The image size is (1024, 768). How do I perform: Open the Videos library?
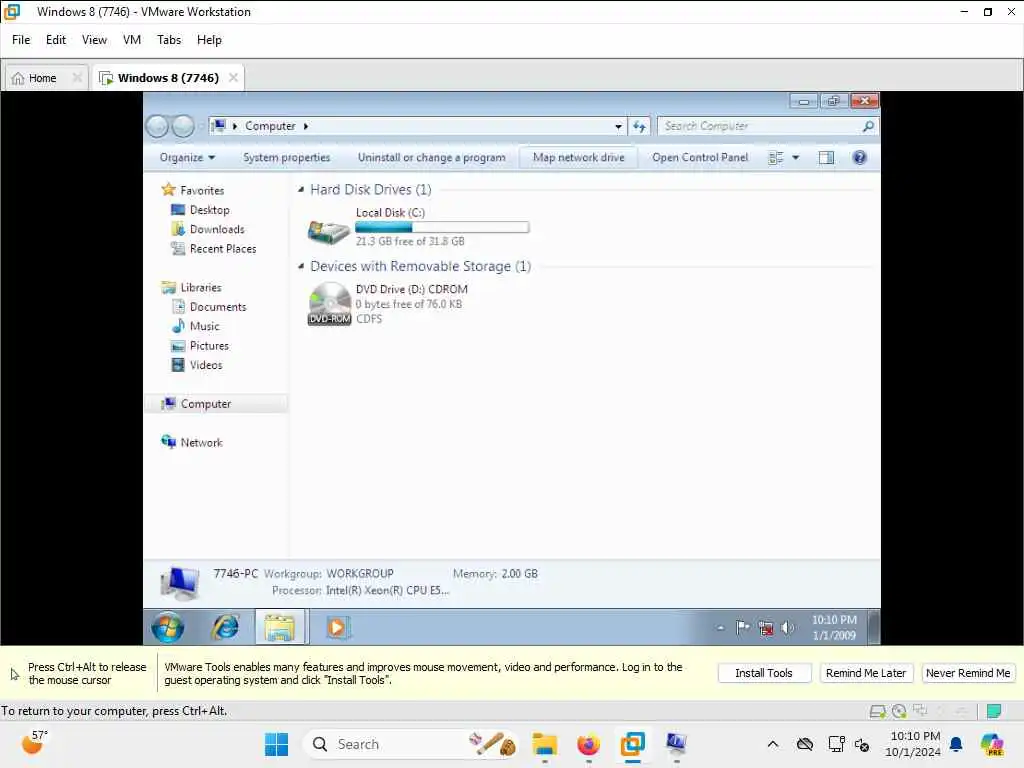tap(206, 365)
